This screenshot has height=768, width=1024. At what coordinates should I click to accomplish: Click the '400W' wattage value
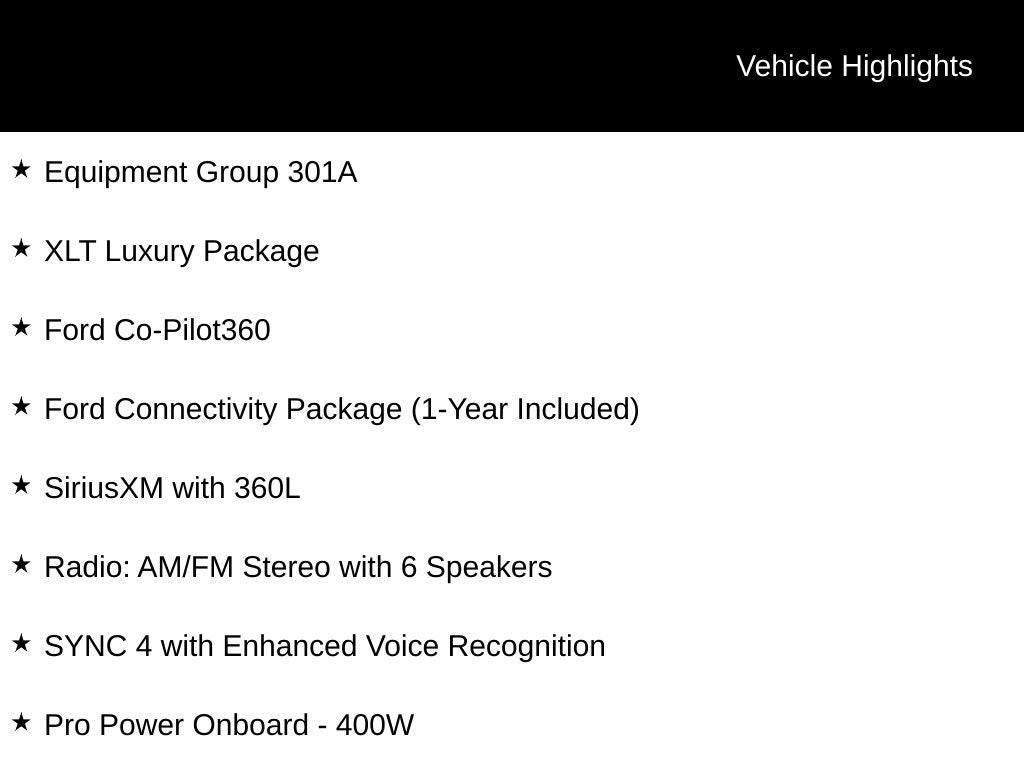pos(375,726)
